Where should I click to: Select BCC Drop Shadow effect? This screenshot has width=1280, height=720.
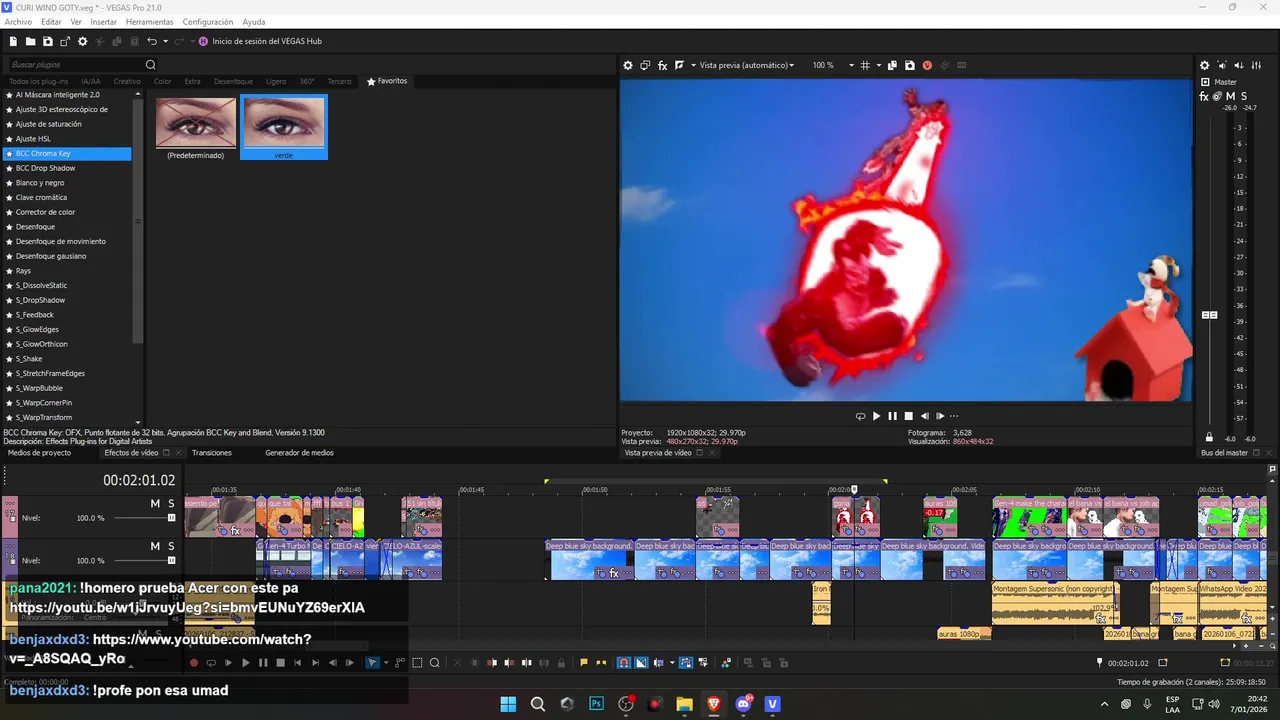45,168
